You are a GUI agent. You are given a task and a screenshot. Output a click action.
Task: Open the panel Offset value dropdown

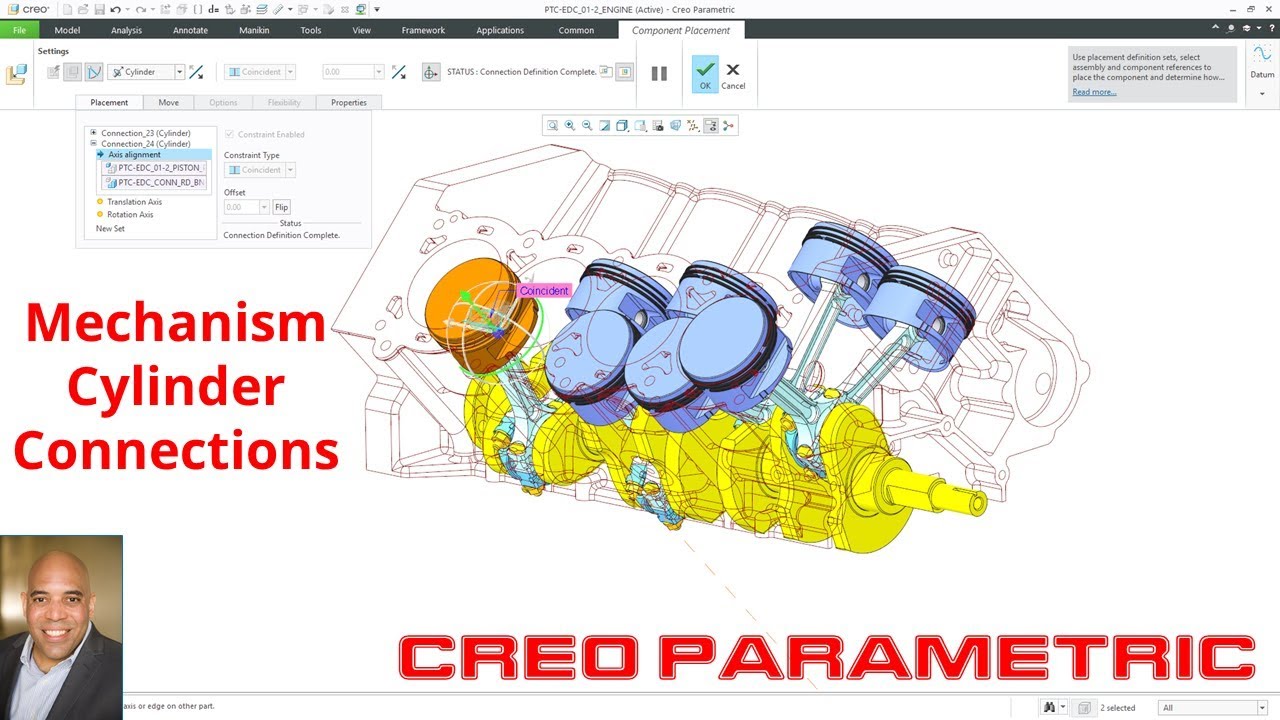[264, 207]
